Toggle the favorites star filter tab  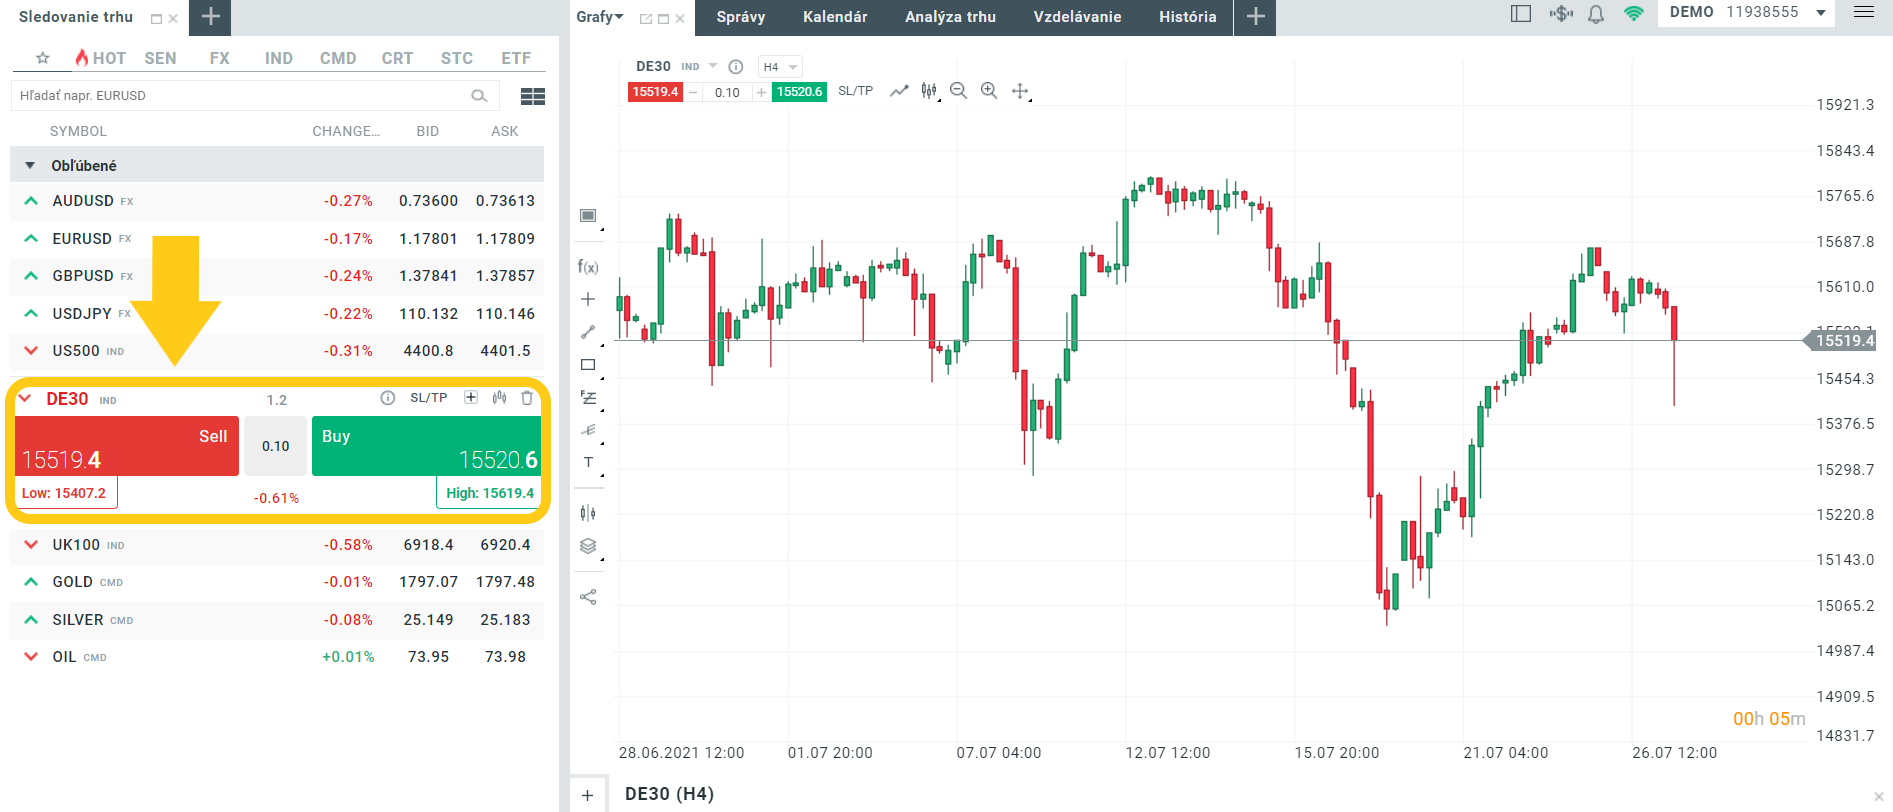[43, 58]
